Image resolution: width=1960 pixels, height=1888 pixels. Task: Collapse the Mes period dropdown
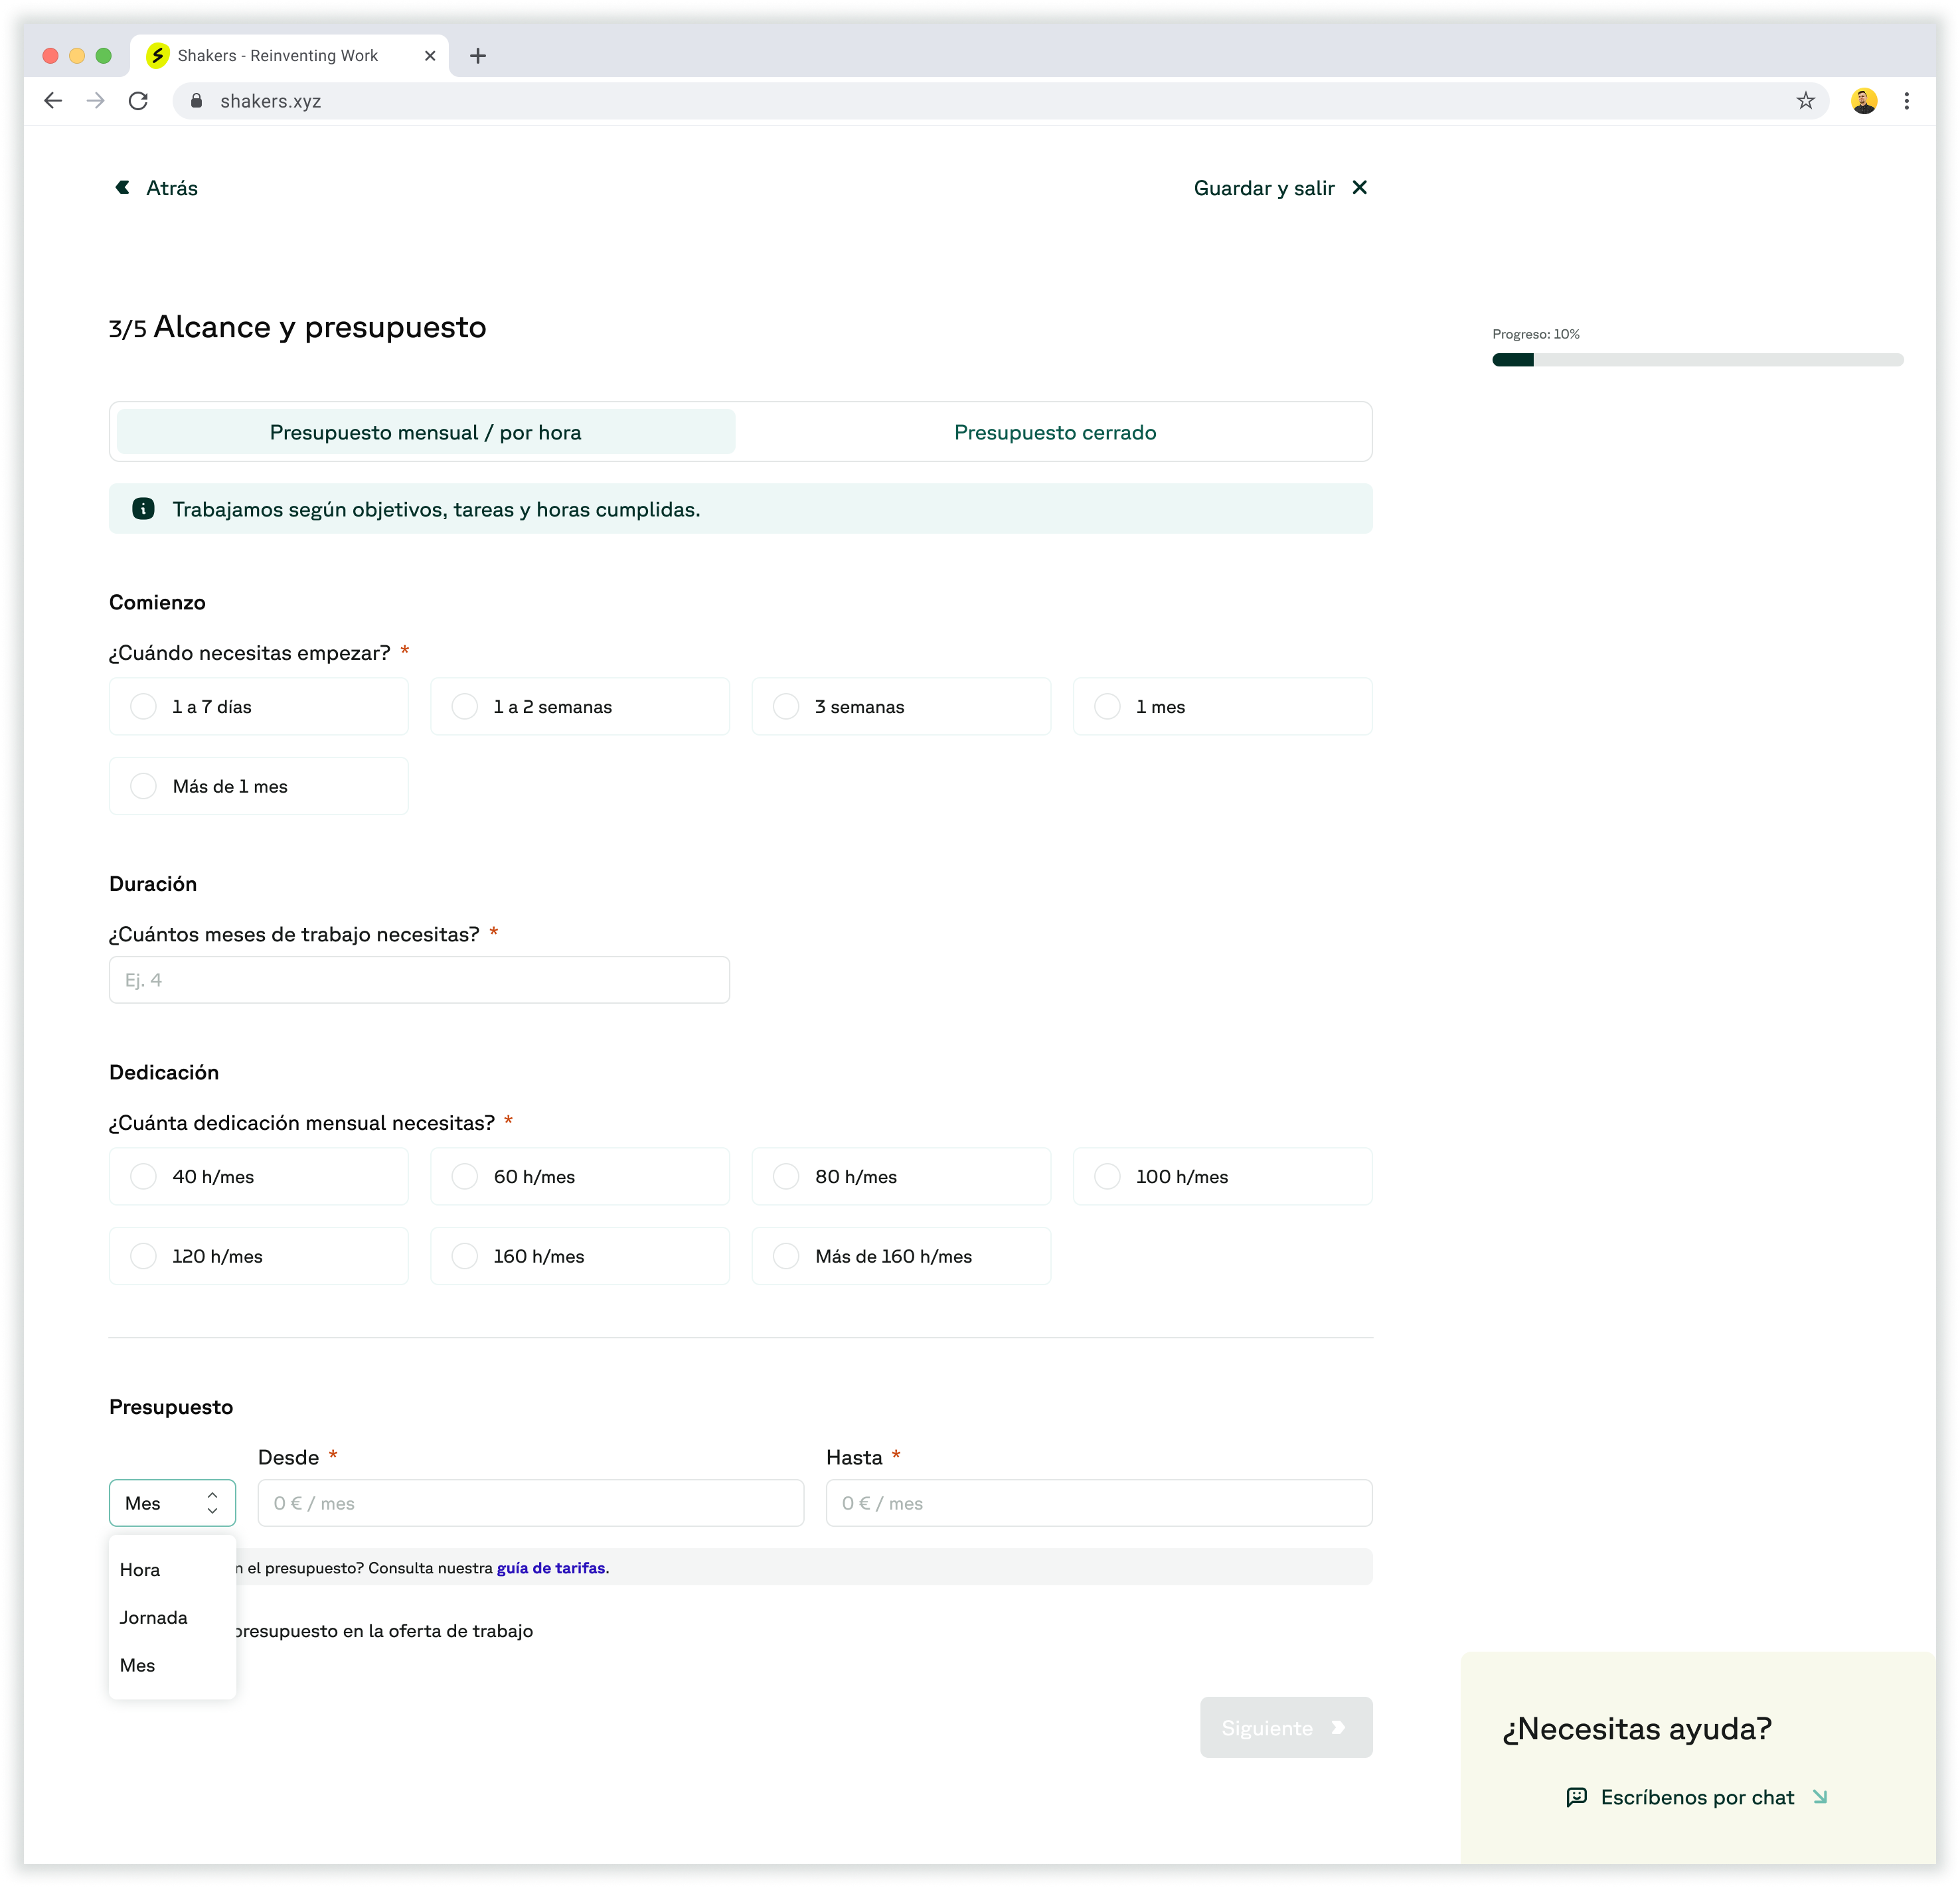[x=172, y=1503]
